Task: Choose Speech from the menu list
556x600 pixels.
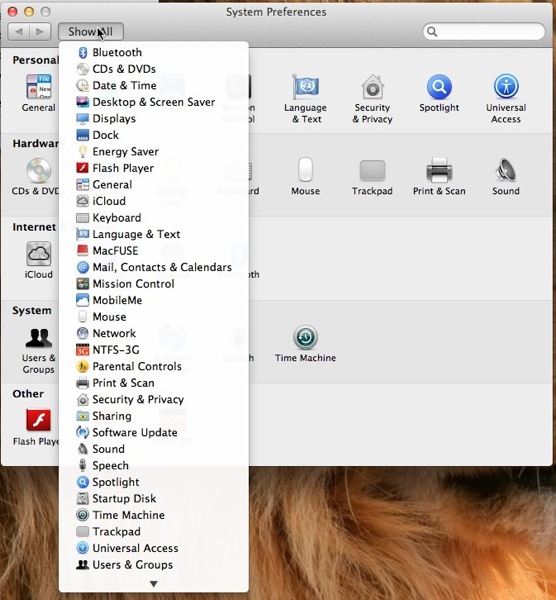Action: click(154, 465)
